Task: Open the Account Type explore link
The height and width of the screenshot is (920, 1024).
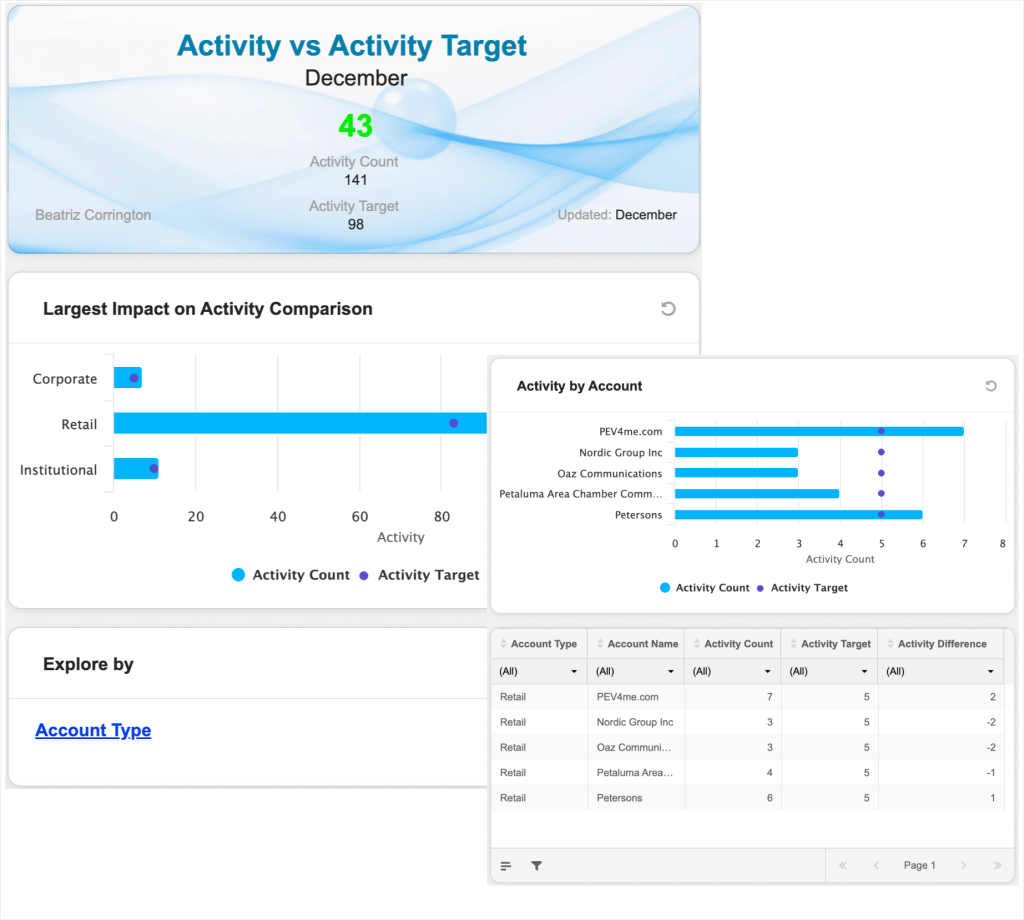Action: pyautogui.click(x=93, y=730)
